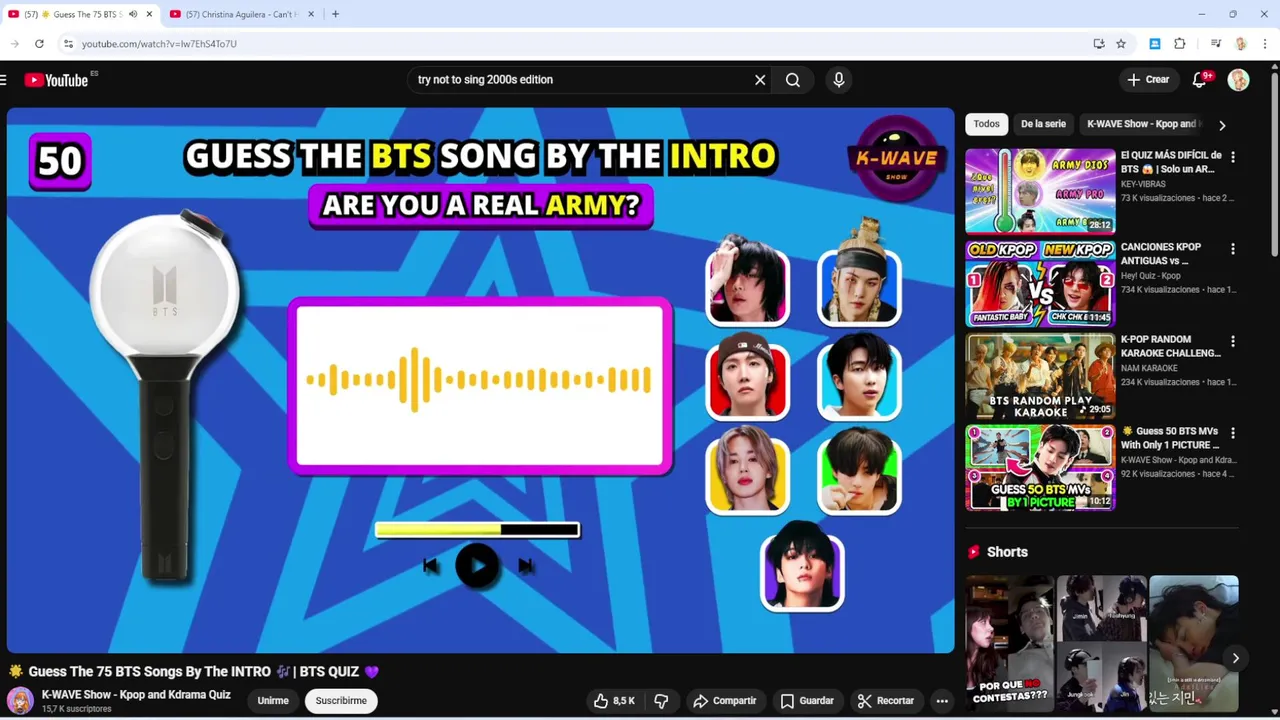This screenshot has height=720, width=1280.
Task: Open options for CANCIONES KPOP ANTIGUAS video
Action: 1233,249
